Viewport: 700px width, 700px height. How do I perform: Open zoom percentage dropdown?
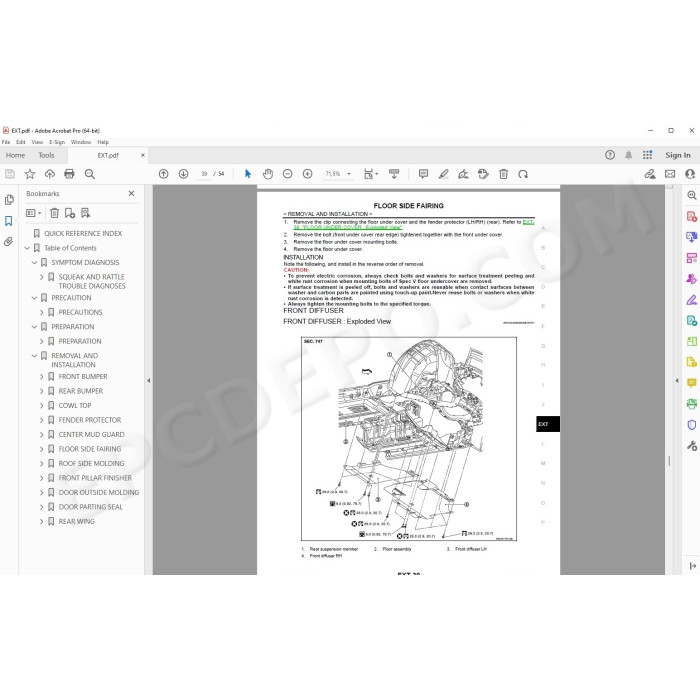[349, 174]
